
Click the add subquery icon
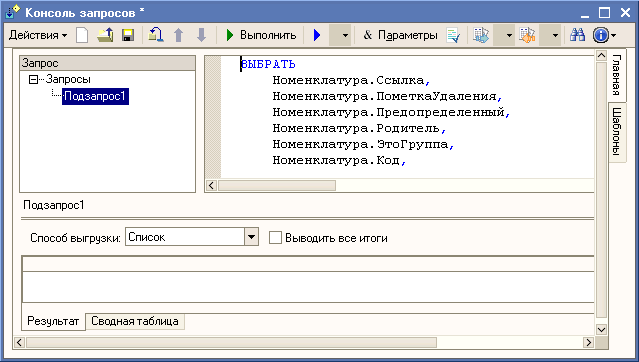[156, 35]
